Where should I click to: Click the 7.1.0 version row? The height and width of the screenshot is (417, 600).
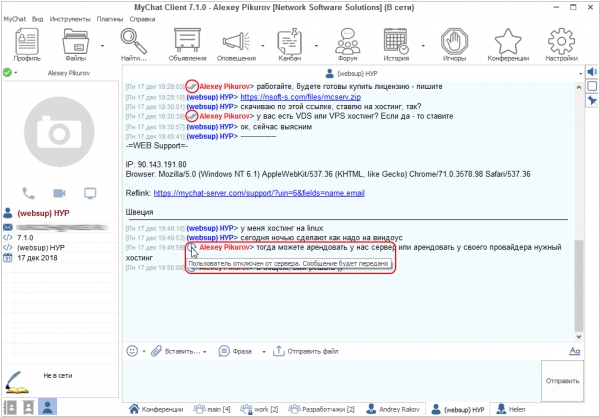60,238
